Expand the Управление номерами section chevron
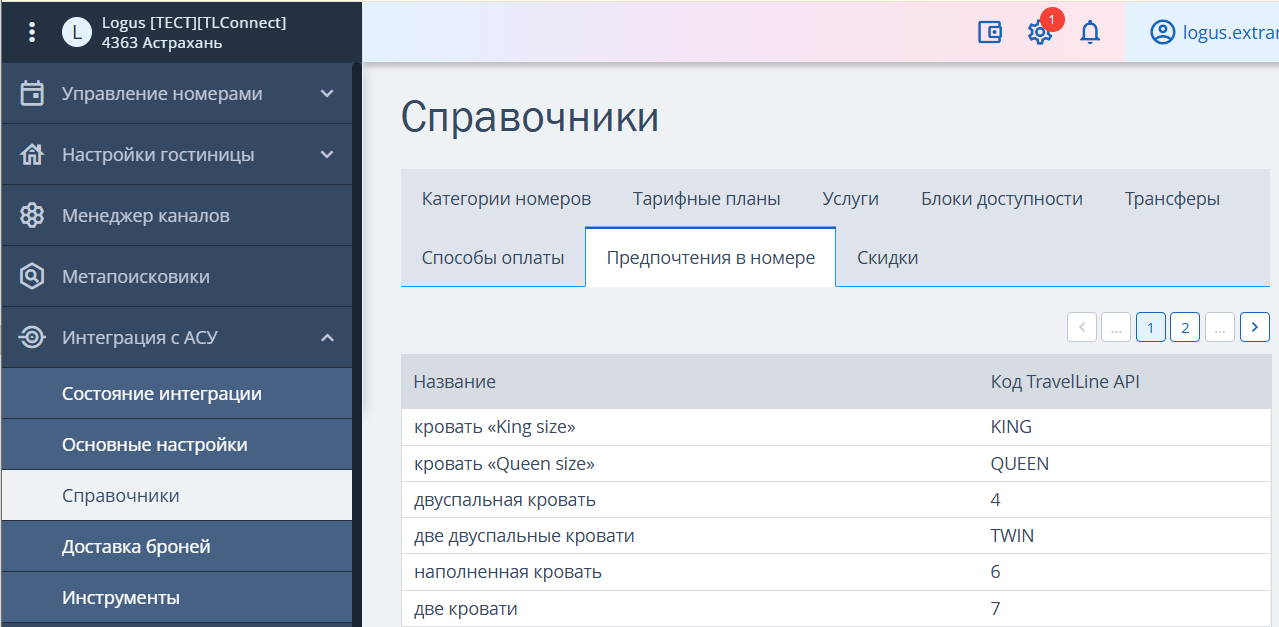 327,94
